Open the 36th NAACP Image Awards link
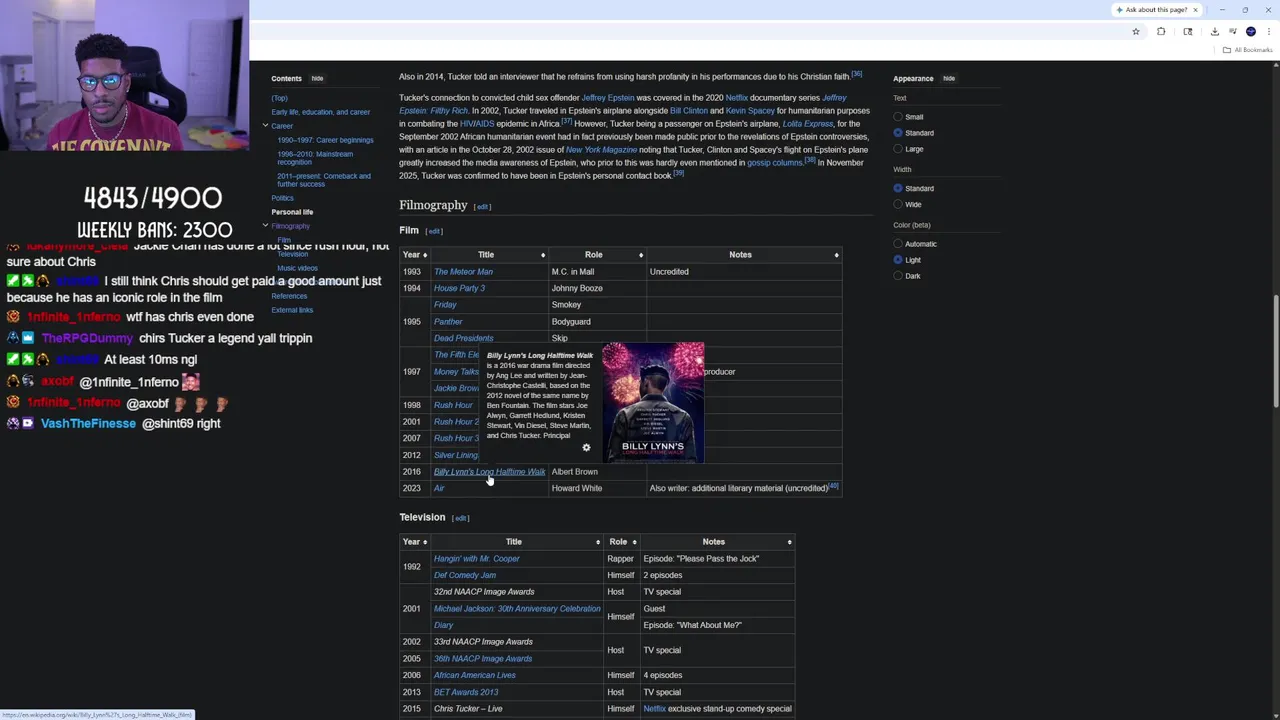The width and height of the screenshot is (1280, 720). (483, 659)
